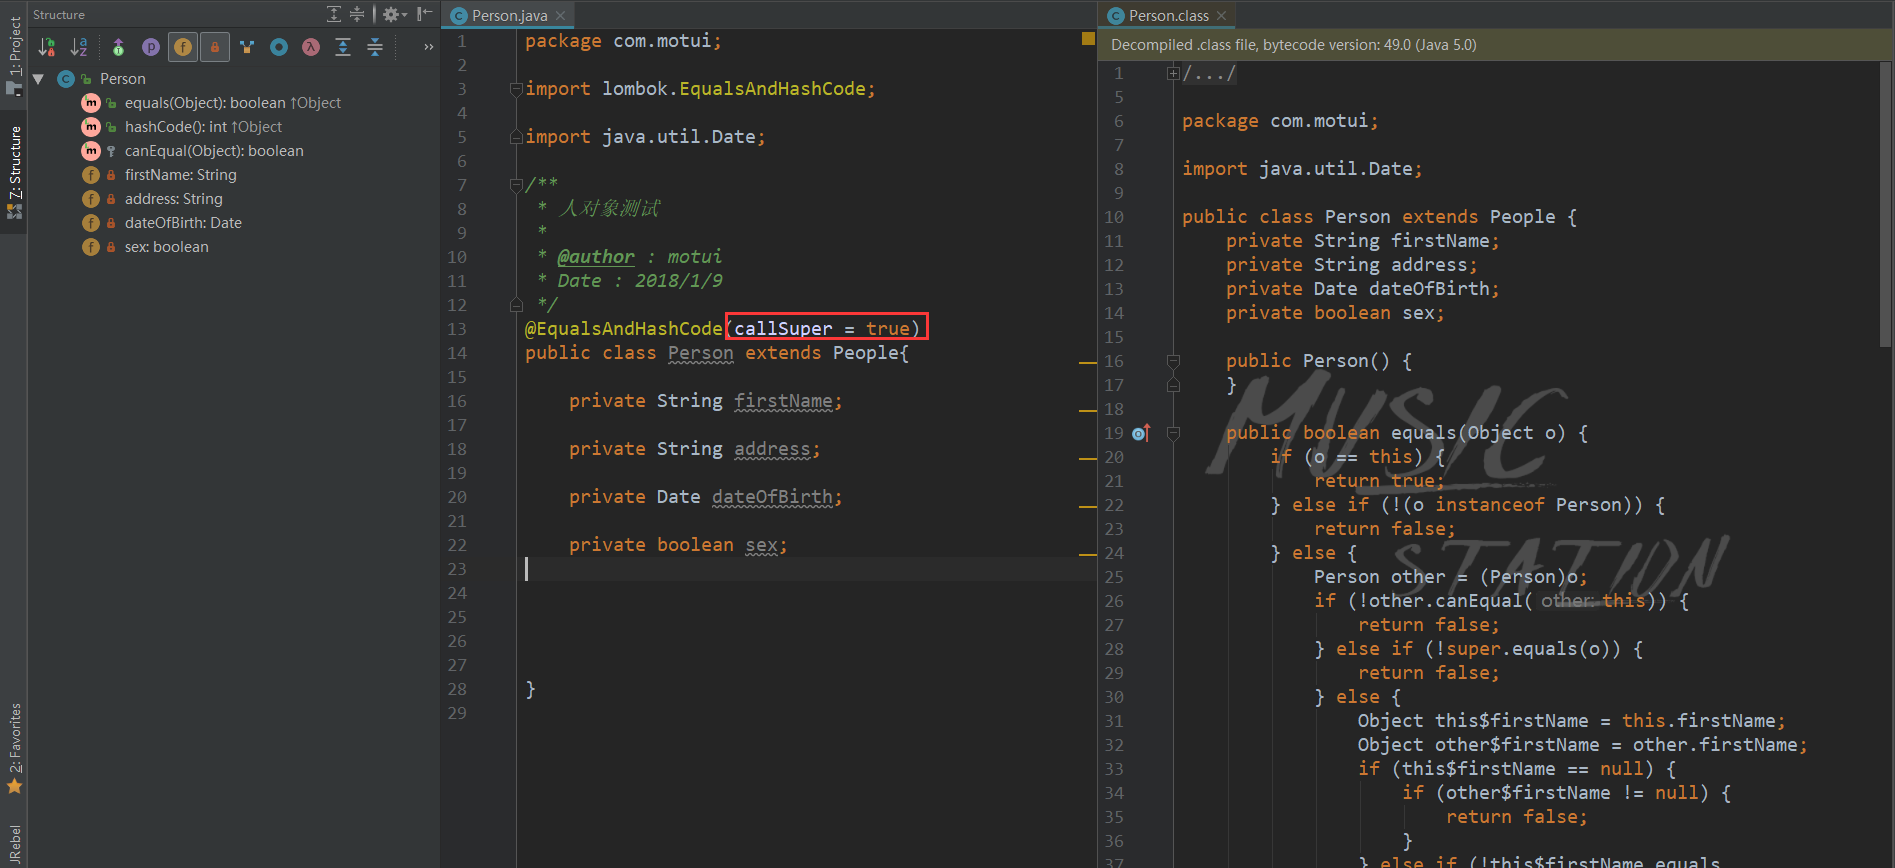Close the Person.class tab
Screen dimensions: 1895x868
coord(1222,16)
